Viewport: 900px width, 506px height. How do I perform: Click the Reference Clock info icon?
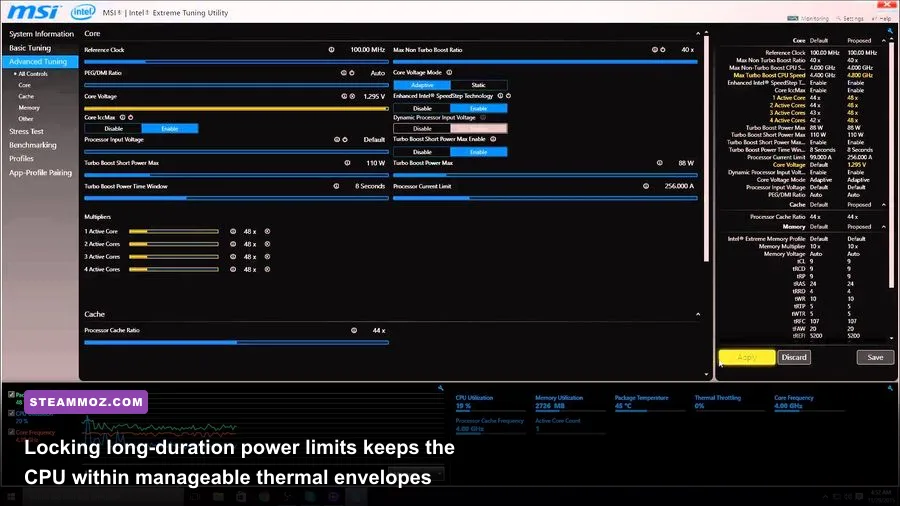point(331,50)
